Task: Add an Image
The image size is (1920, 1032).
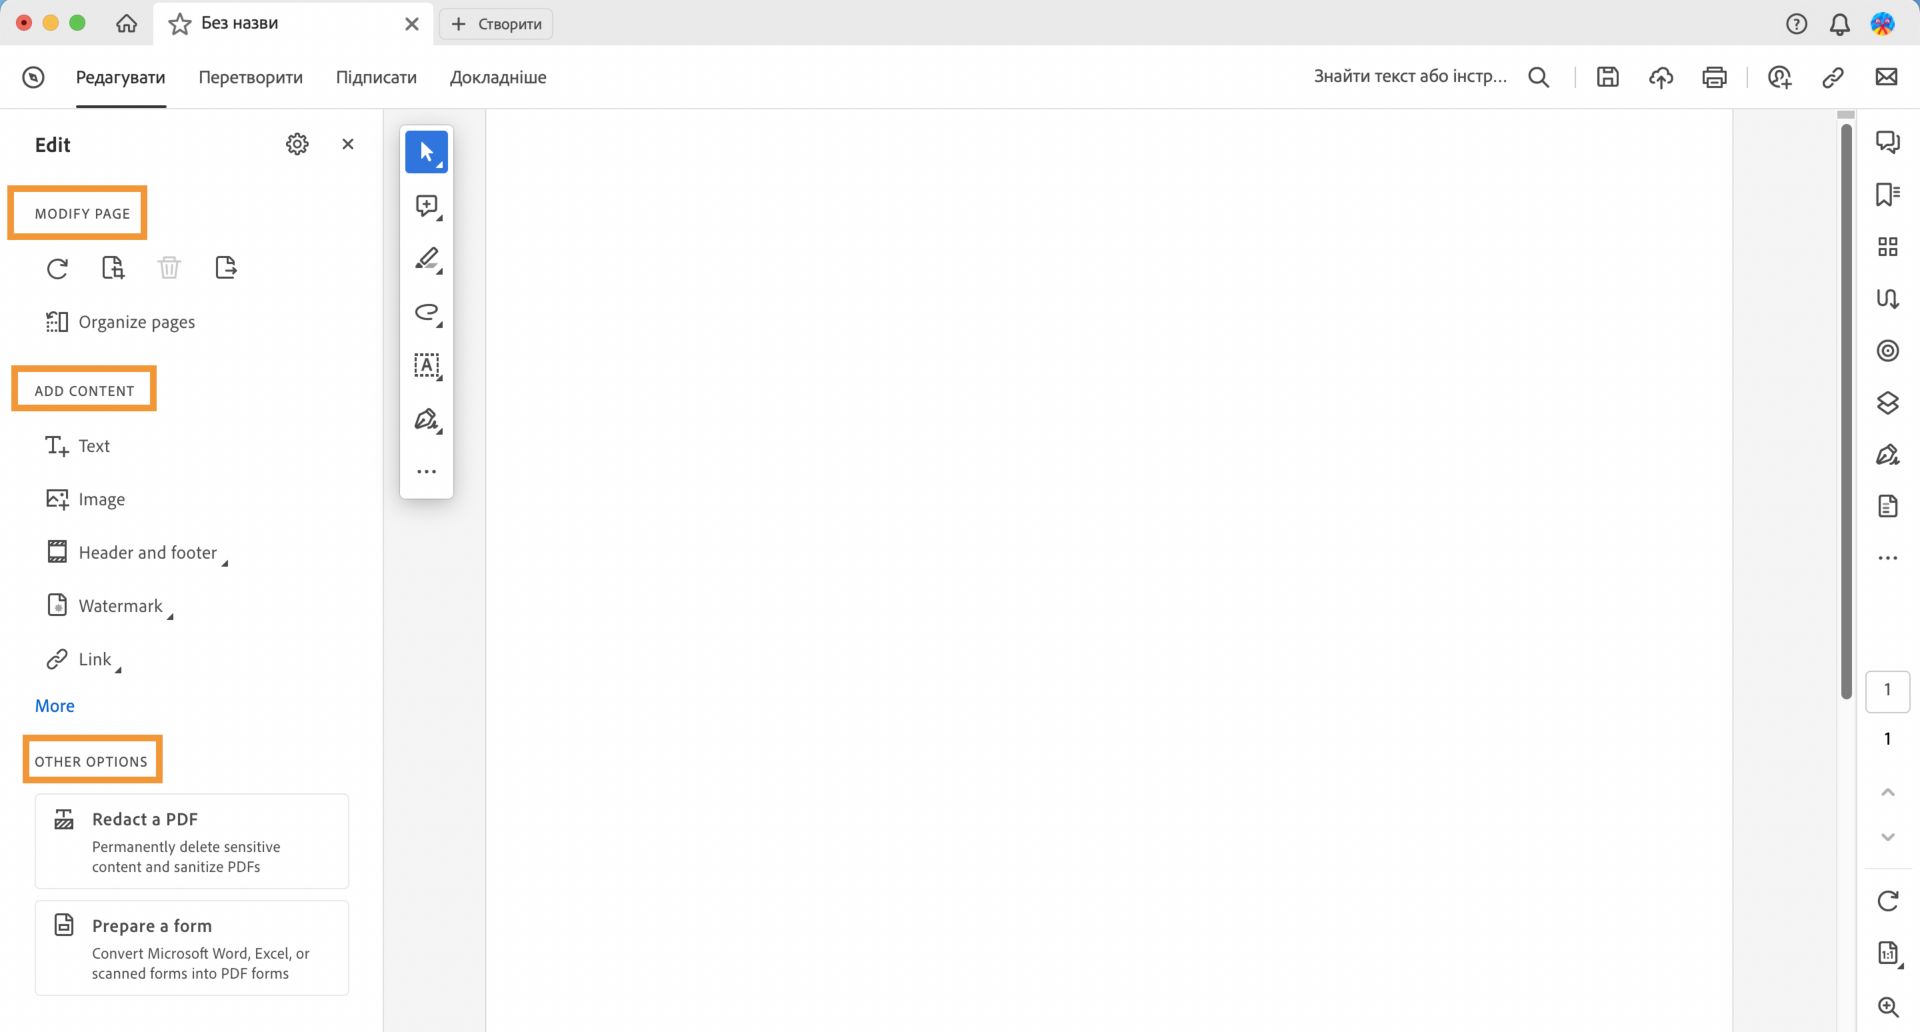Action: [x=86, y=499]
